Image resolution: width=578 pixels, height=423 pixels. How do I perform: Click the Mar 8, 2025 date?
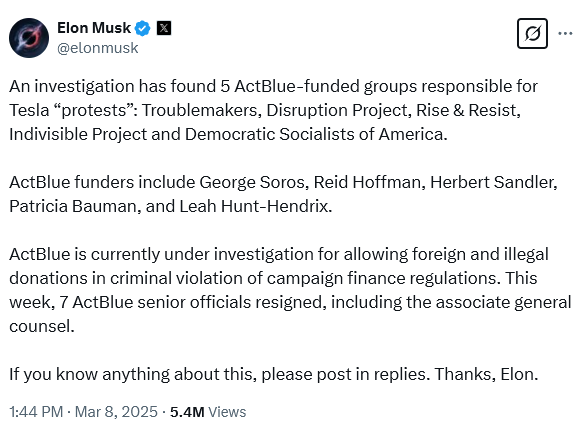click(116, 412)
